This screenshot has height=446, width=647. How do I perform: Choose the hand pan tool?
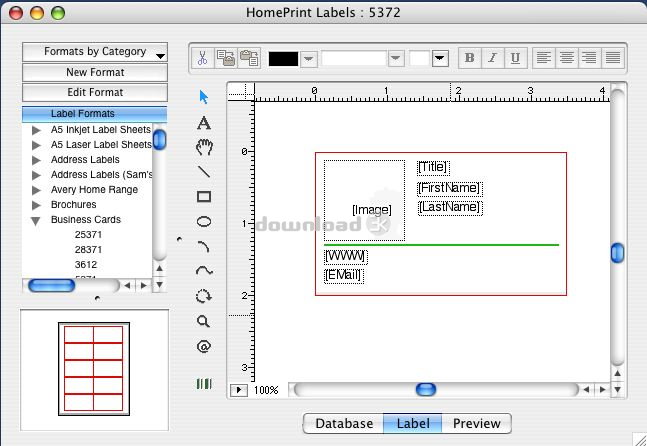pyautogui.click(x=204, y=147)
